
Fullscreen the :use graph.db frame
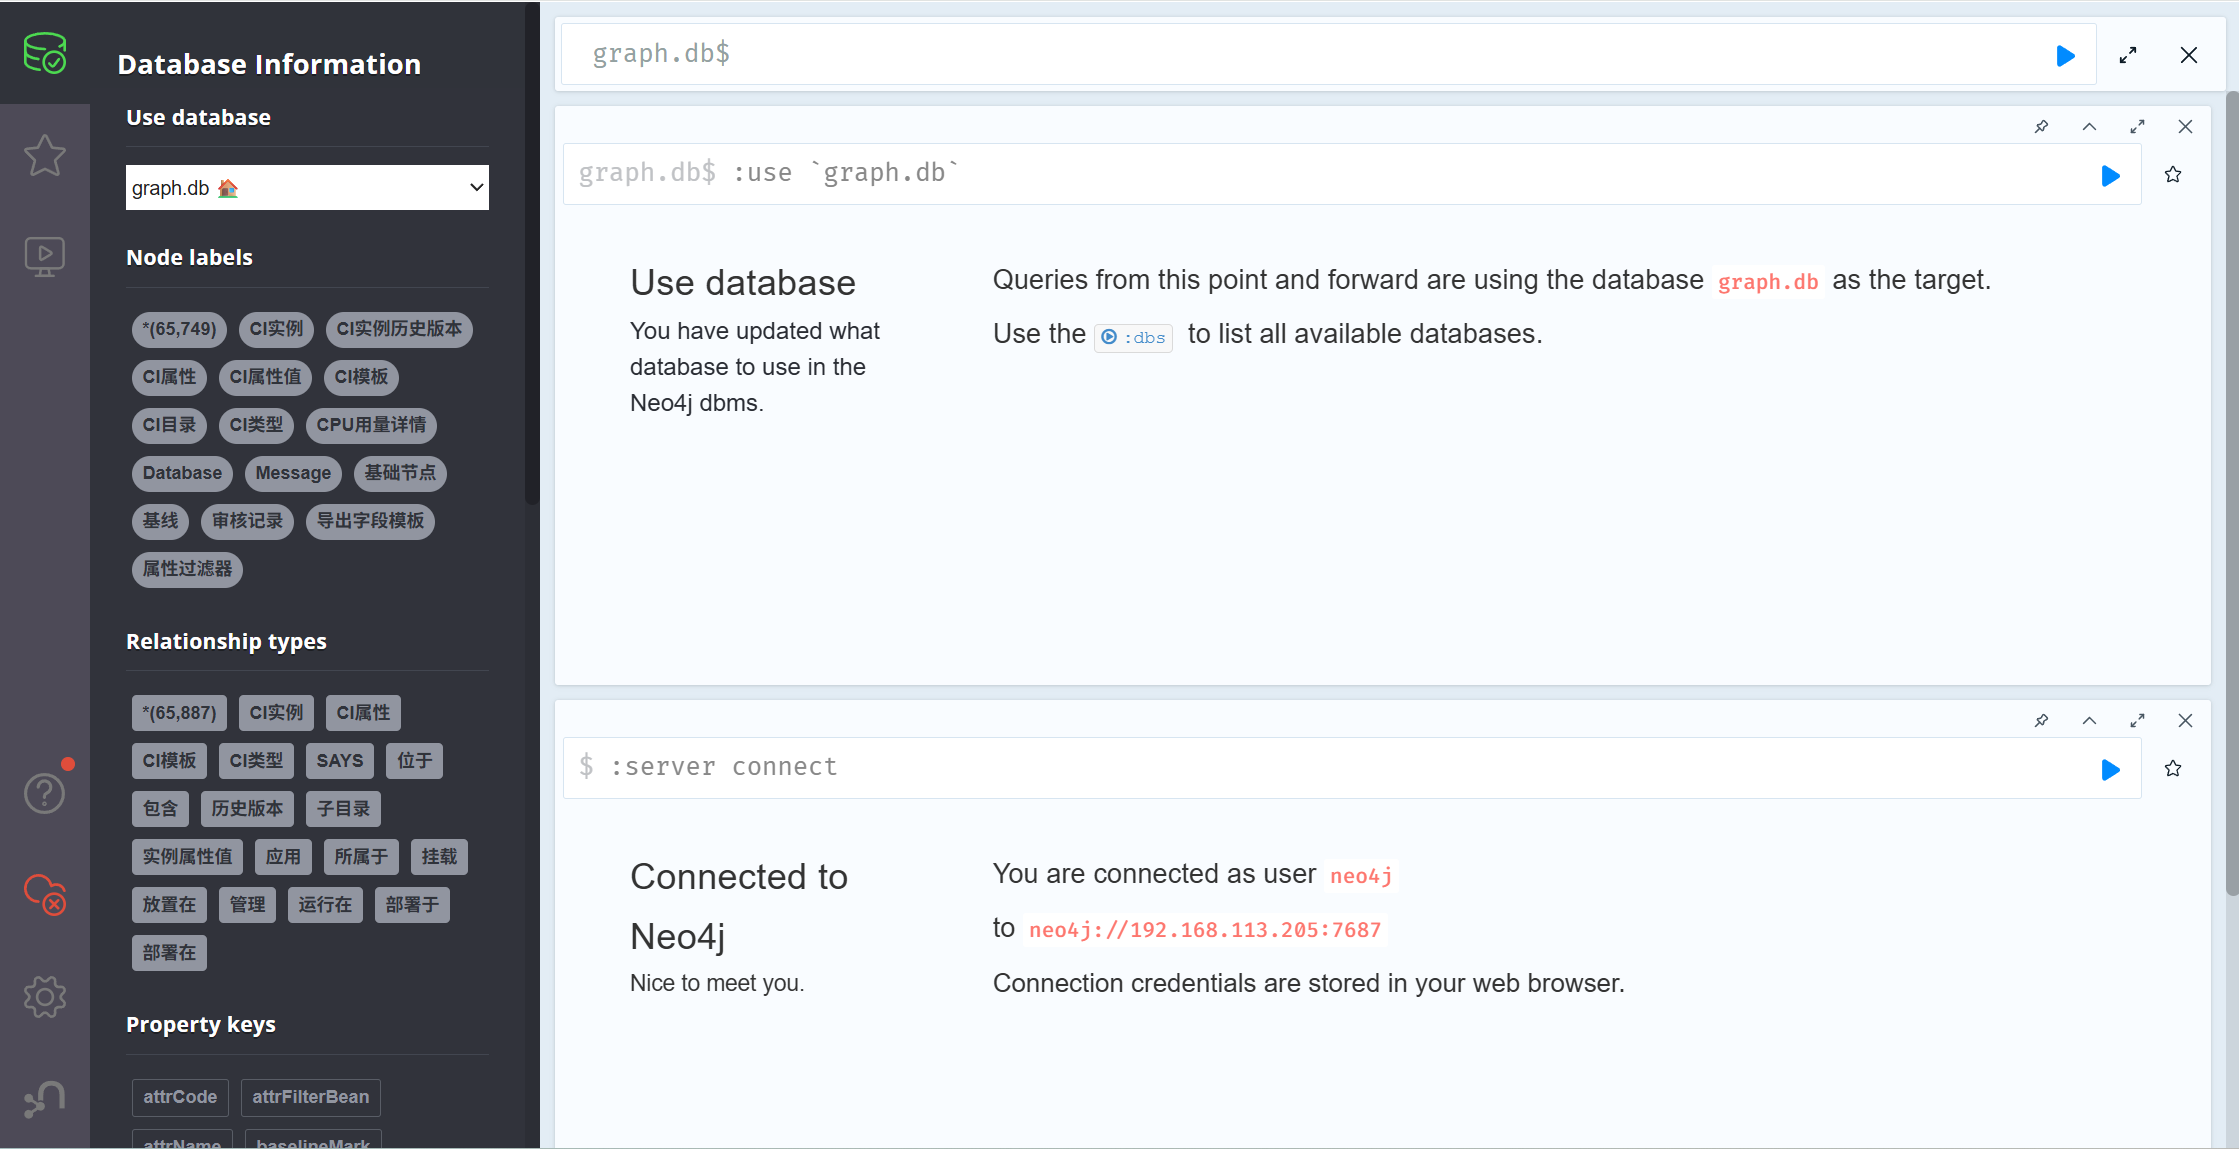coord(2138,126)
